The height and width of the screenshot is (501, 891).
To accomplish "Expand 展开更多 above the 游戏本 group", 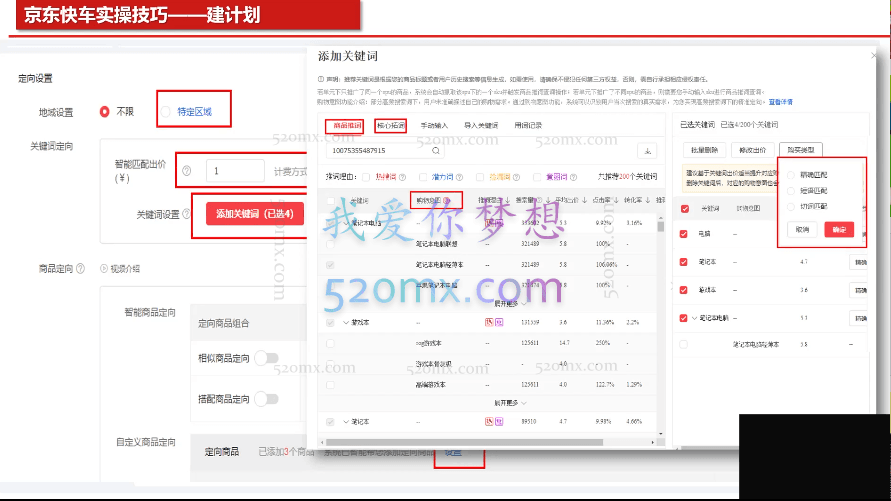I will pyautogui.click(x=510, y=304).
